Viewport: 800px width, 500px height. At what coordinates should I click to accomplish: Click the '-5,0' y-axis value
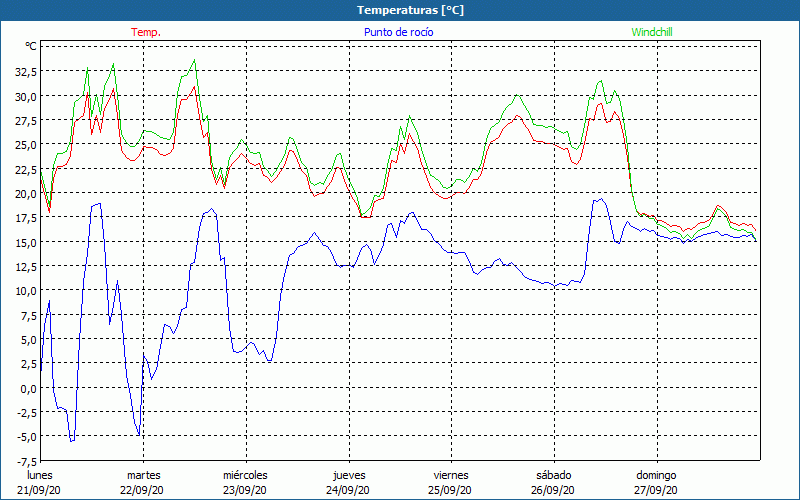[x=27, y=437]
